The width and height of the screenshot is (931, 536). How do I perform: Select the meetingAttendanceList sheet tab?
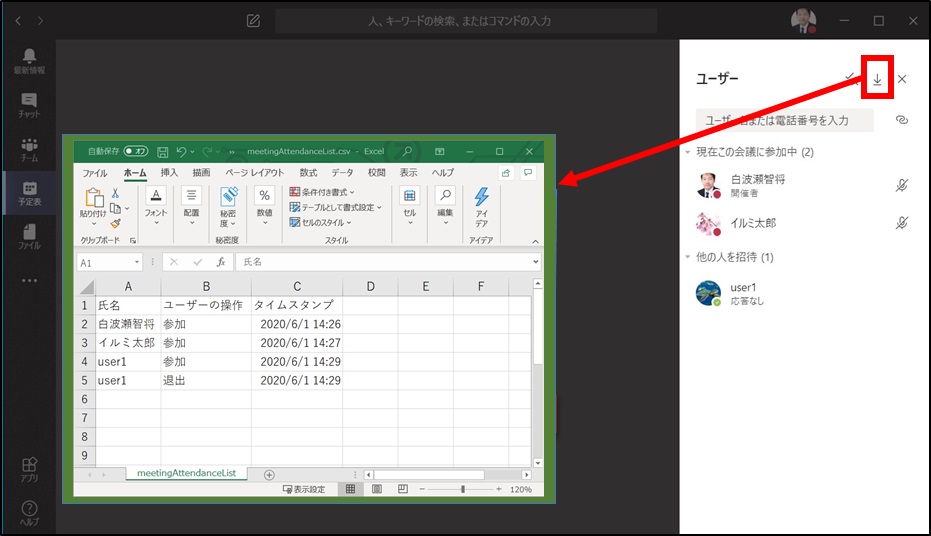186,473
